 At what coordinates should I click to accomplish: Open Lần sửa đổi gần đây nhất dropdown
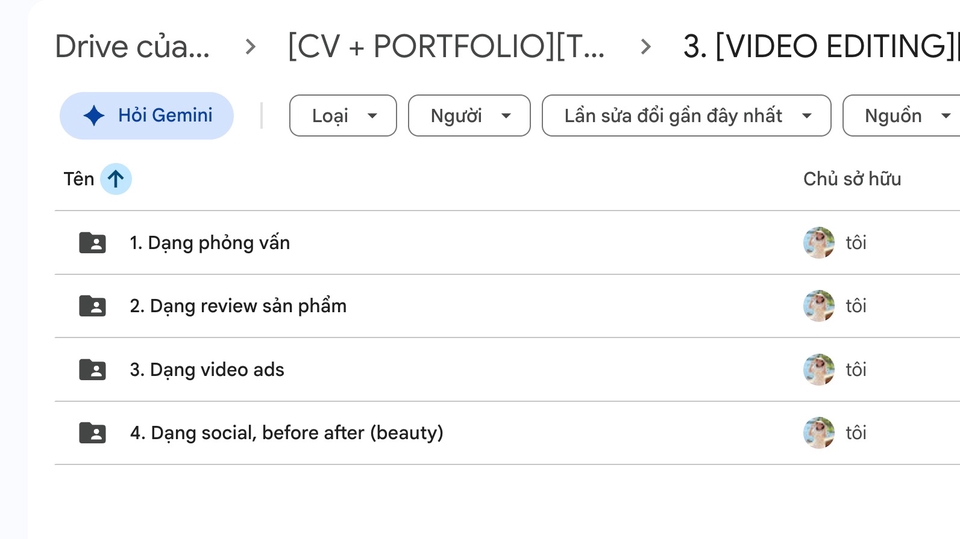click(686, 115)
